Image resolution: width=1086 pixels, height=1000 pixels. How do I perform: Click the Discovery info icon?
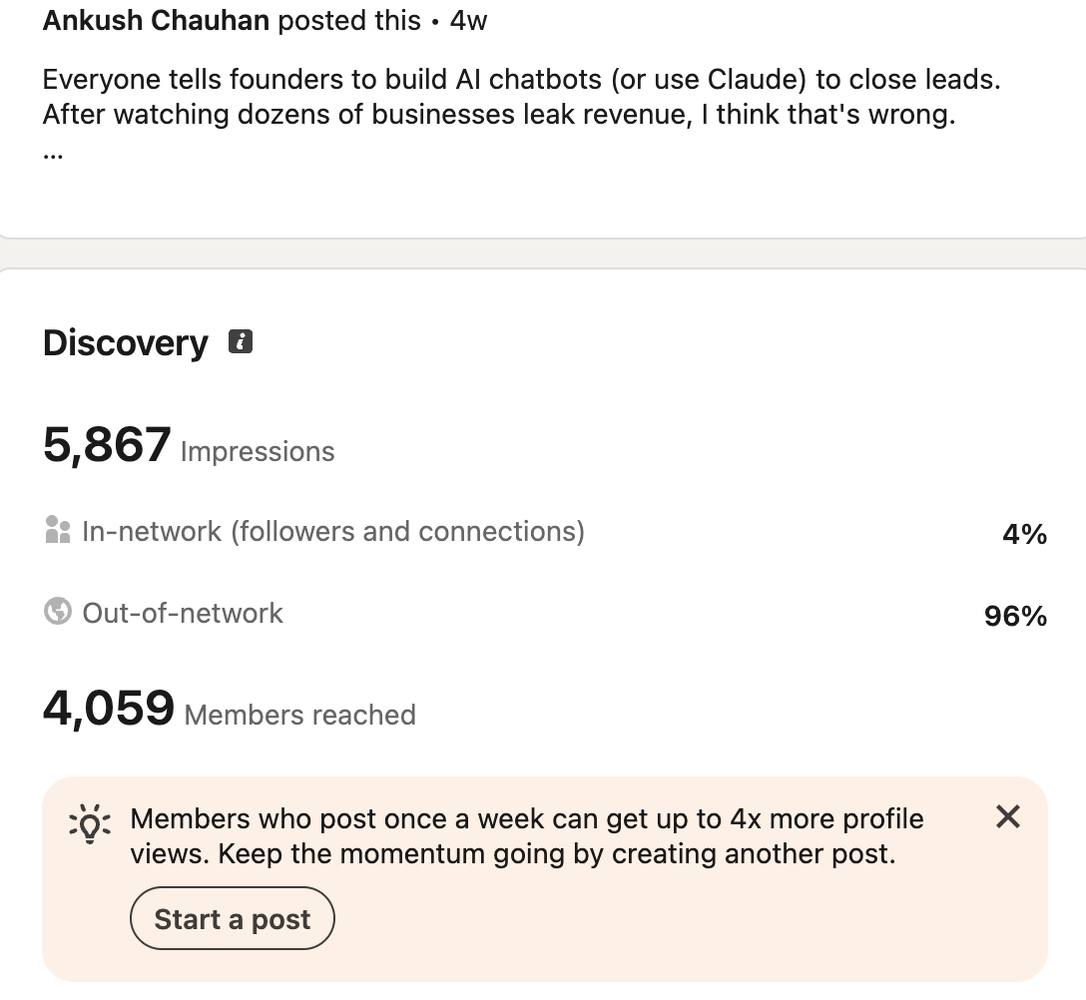coord(240,341)
